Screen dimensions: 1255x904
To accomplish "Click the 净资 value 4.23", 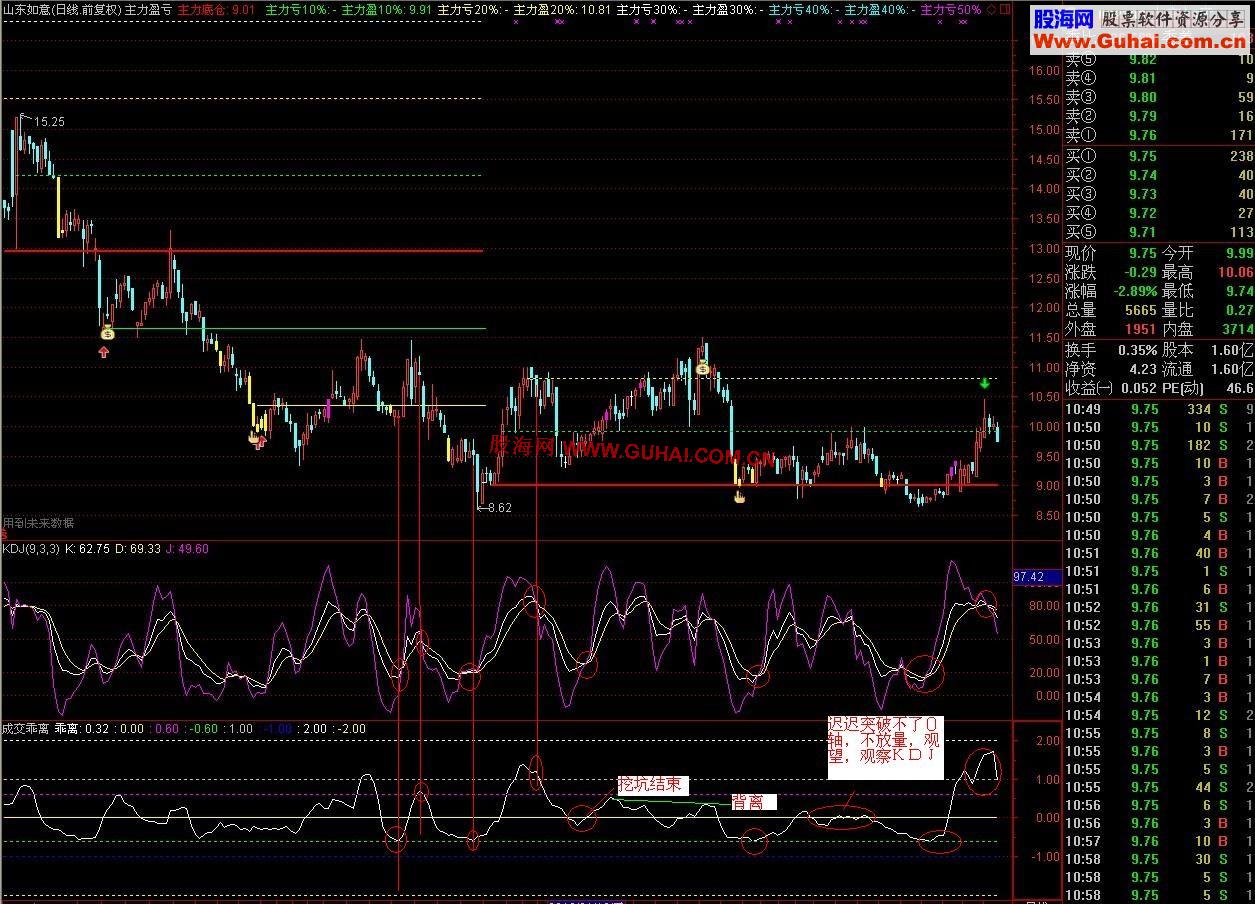I will 1142,369.
